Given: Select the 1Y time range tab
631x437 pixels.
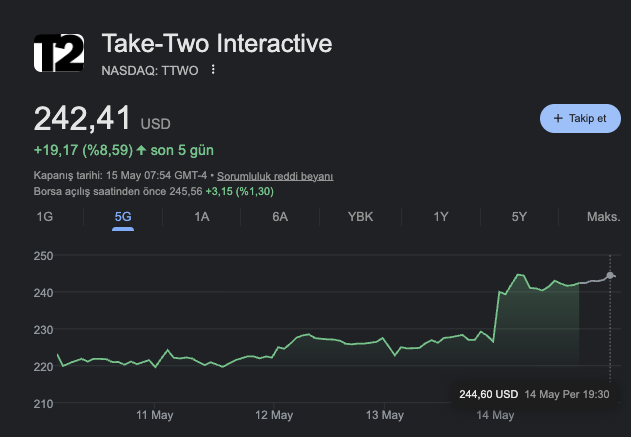Looking at the screenshot, I should pos(441,217).
